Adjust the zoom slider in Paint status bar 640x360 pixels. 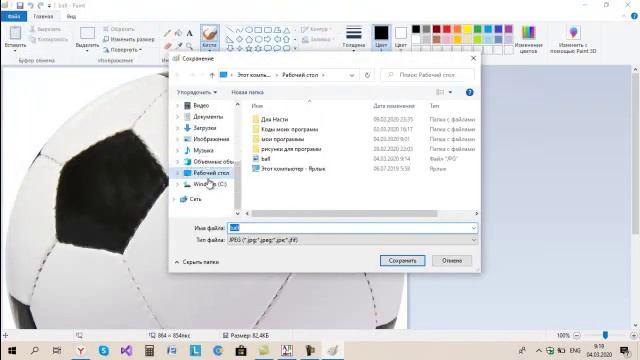[x=605, y=336]
